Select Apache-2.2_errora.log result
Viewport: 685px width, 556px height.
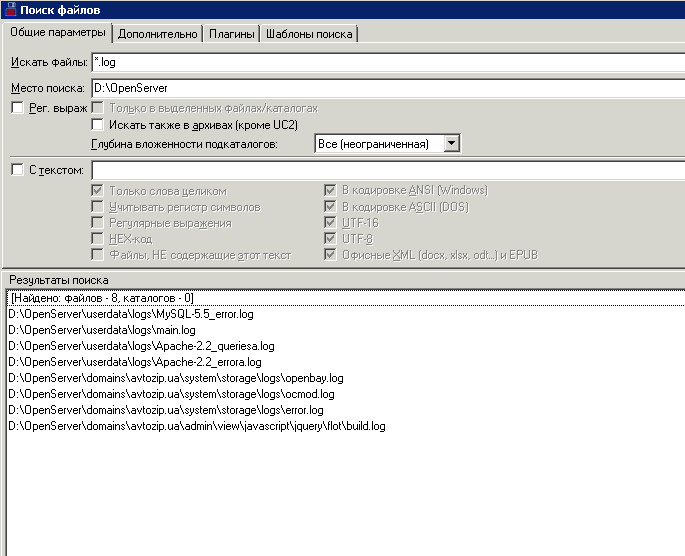[134, 362]
